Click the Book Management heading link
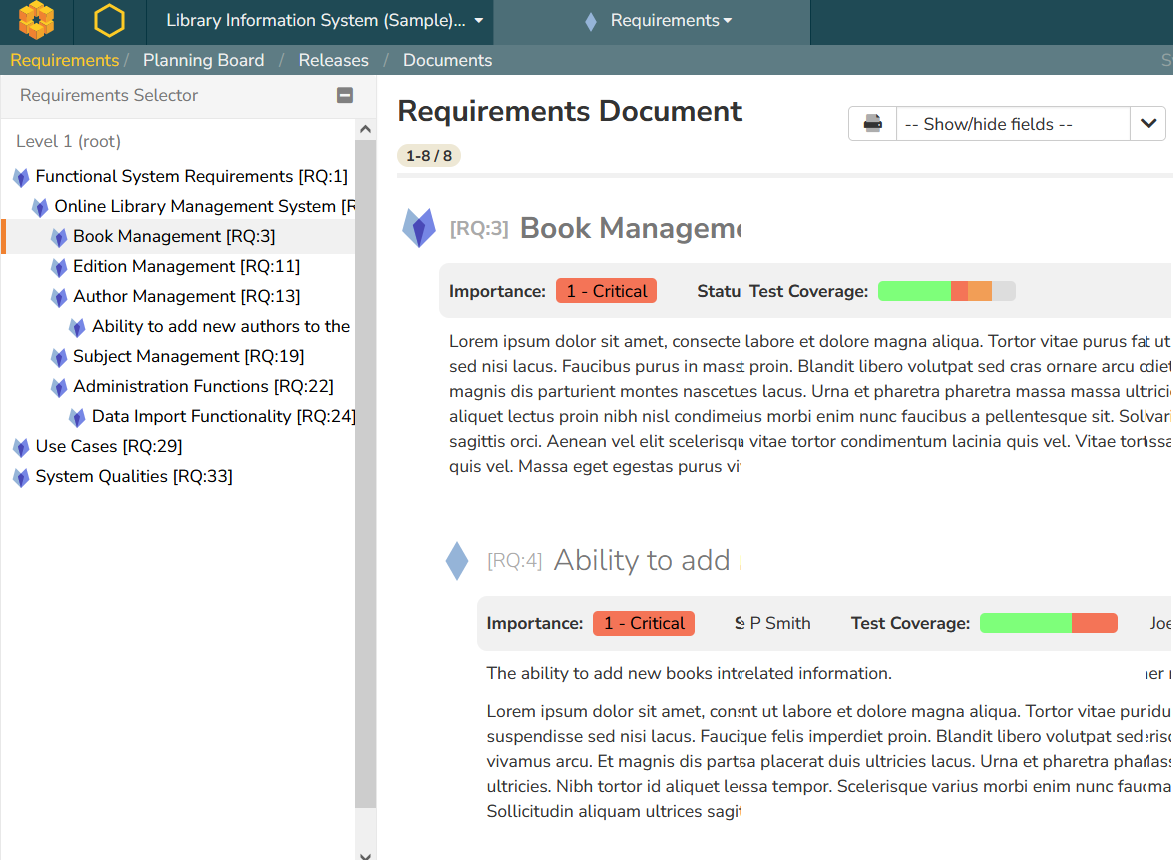 point(629,228)
